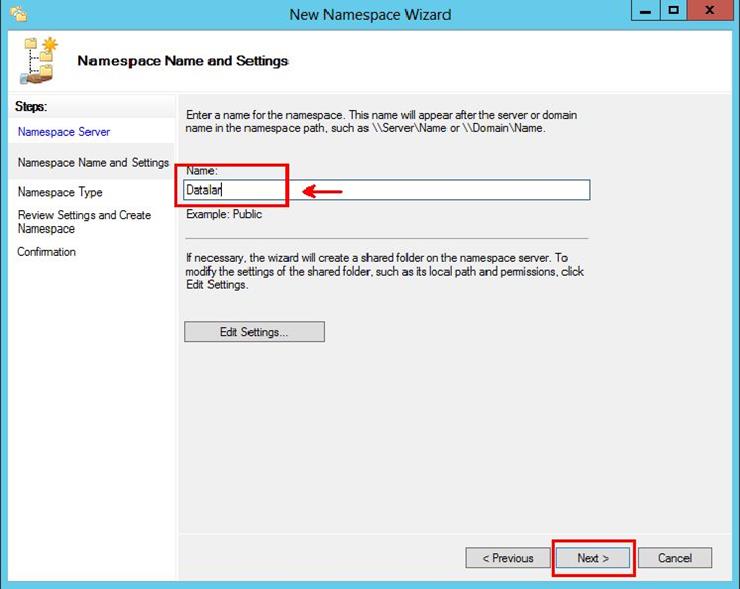
Task: Select the Namespace Type step
Action: point(60,192)
